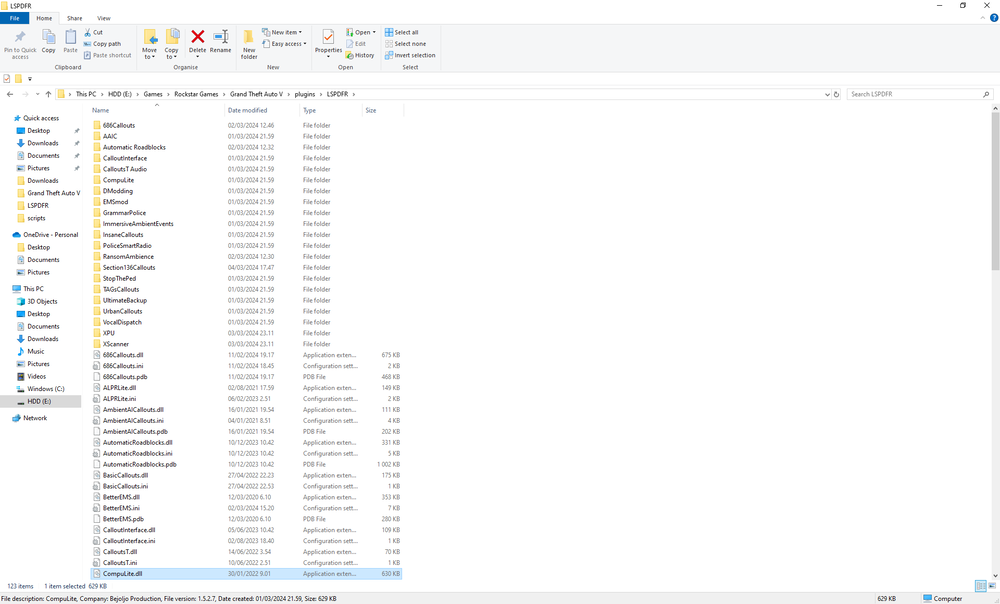Click Select all in the ribbon
The image size is (1000, 604).
[x=404, y=31]
